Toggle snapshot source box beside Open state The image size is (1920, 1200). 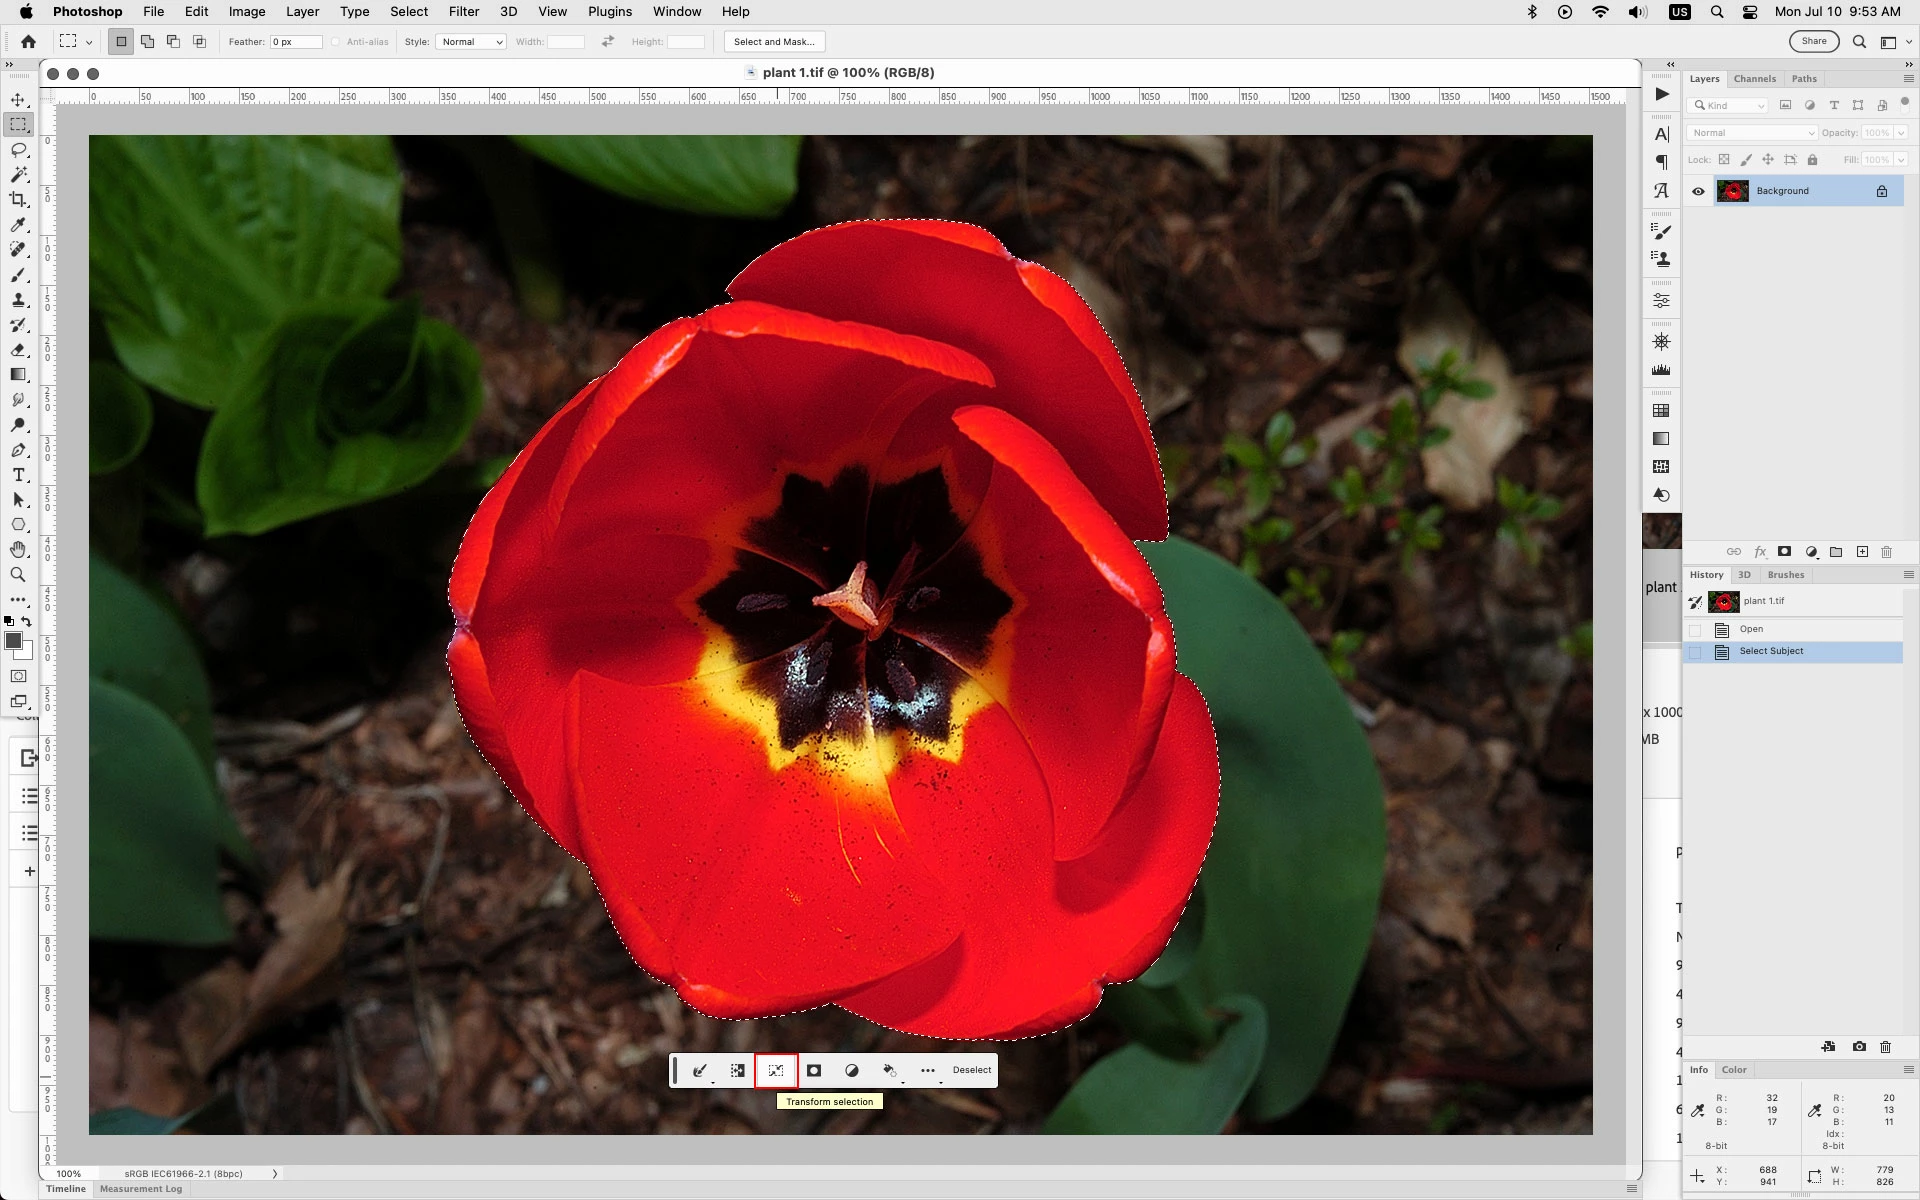[x=1695, y=630]
